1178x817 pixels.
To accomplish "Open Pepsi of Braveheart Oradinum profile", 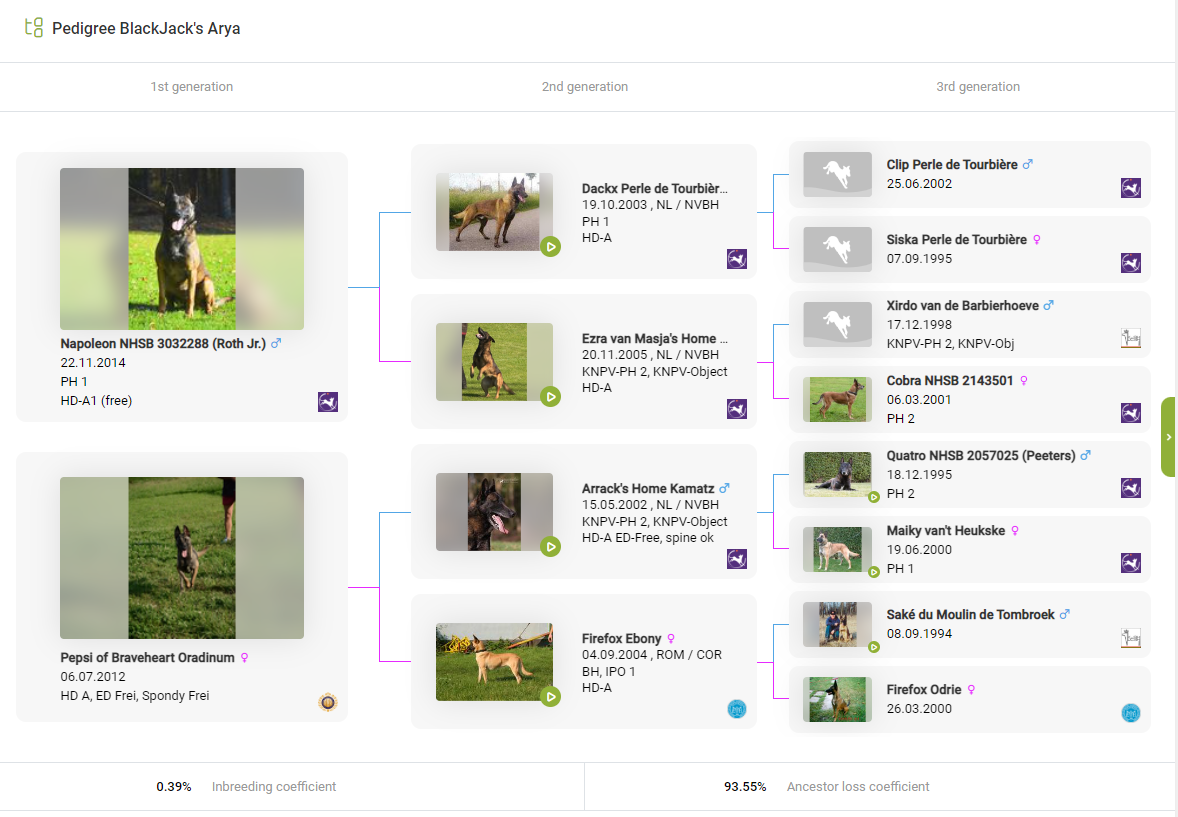I will pyautogui.click(x=147, y=658).
